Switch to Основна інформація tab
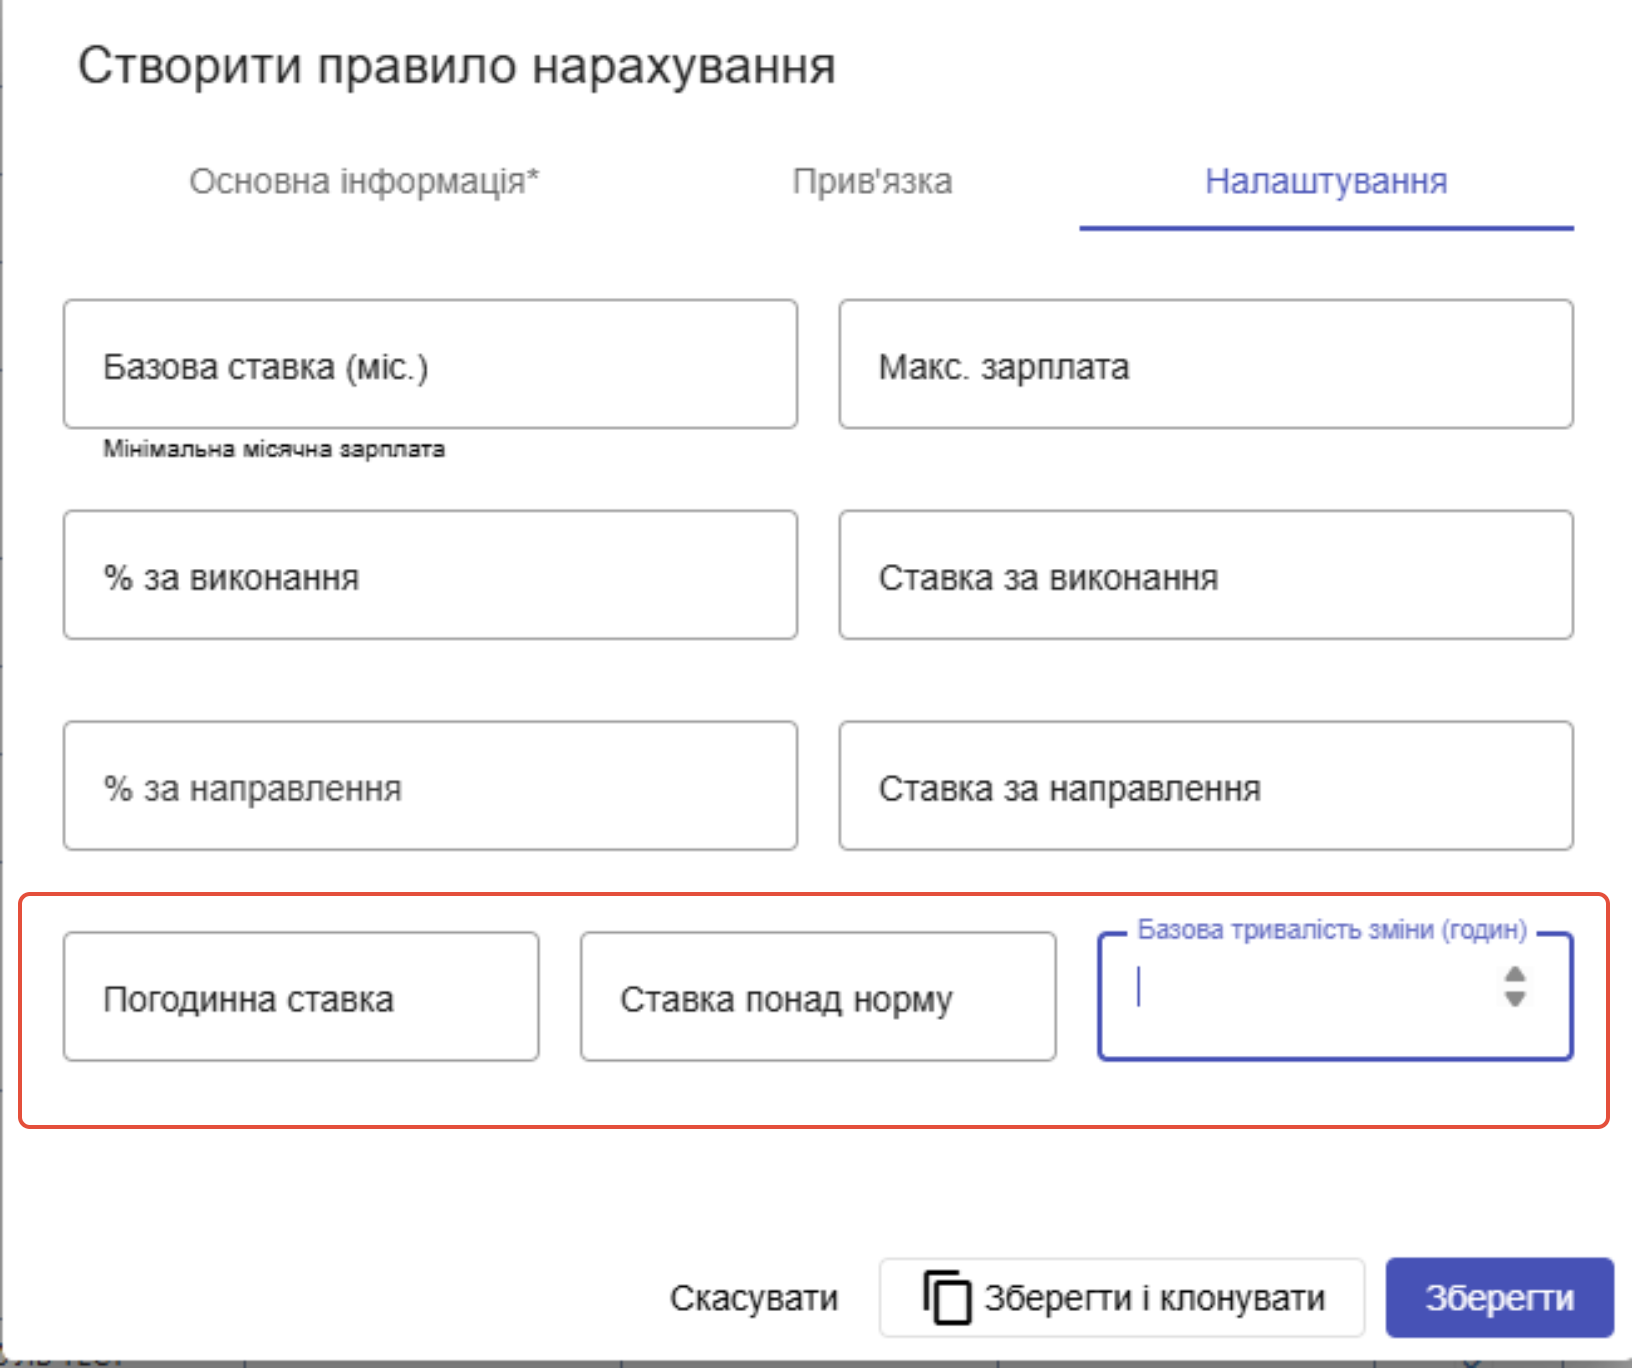Viewport: 1632px width, 1368px height. 364,182
